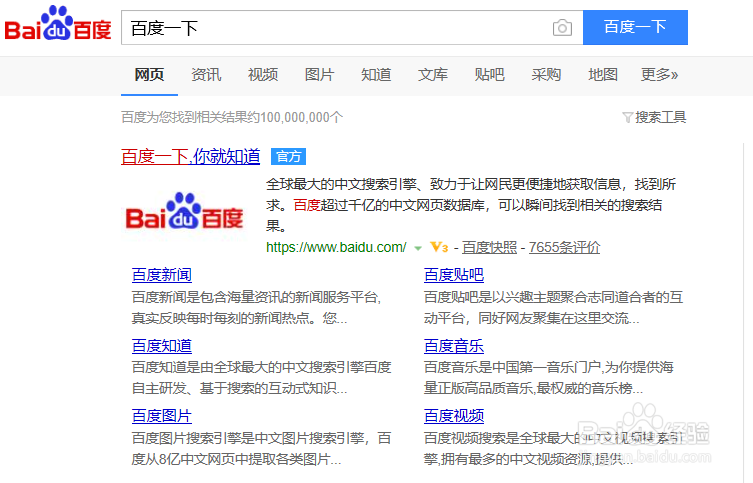Screen dimensions: 753x483
Task: Click the blue 百度一下 search button
Action: pos(635,27)
